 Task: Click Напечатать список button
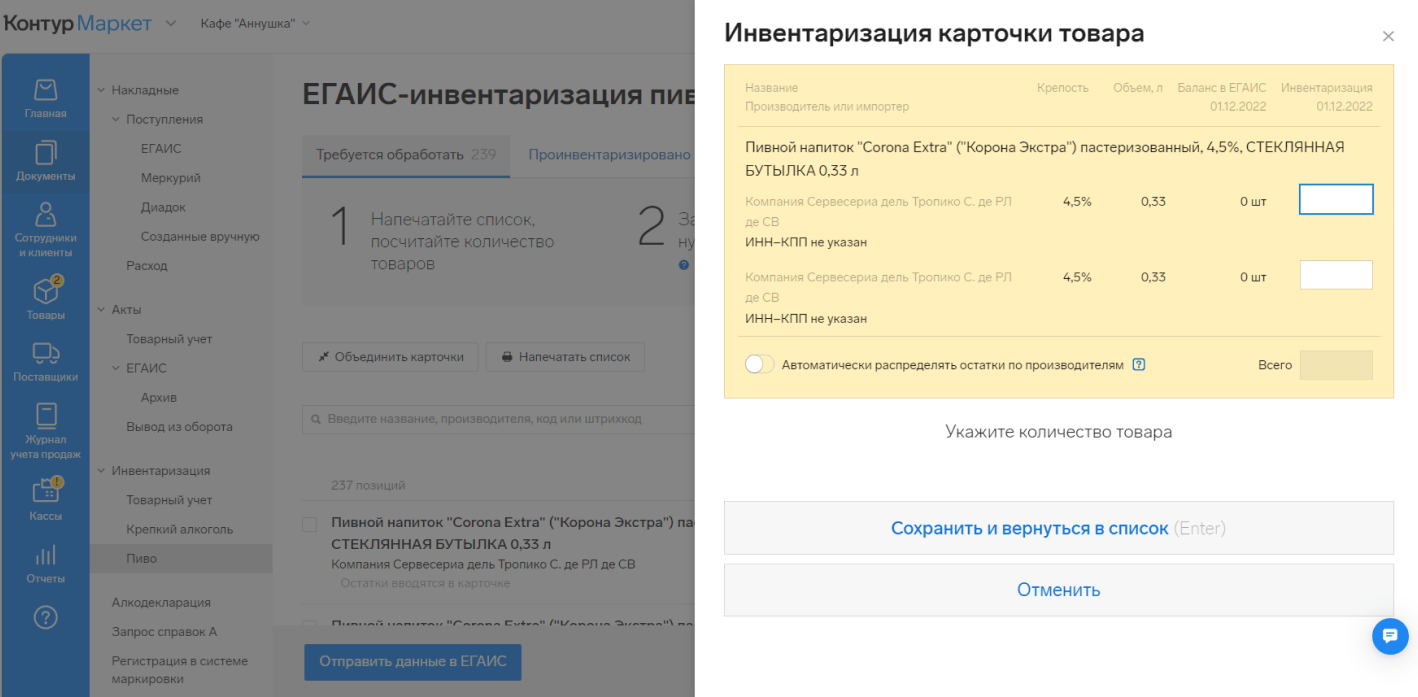(x=566, y=357)
